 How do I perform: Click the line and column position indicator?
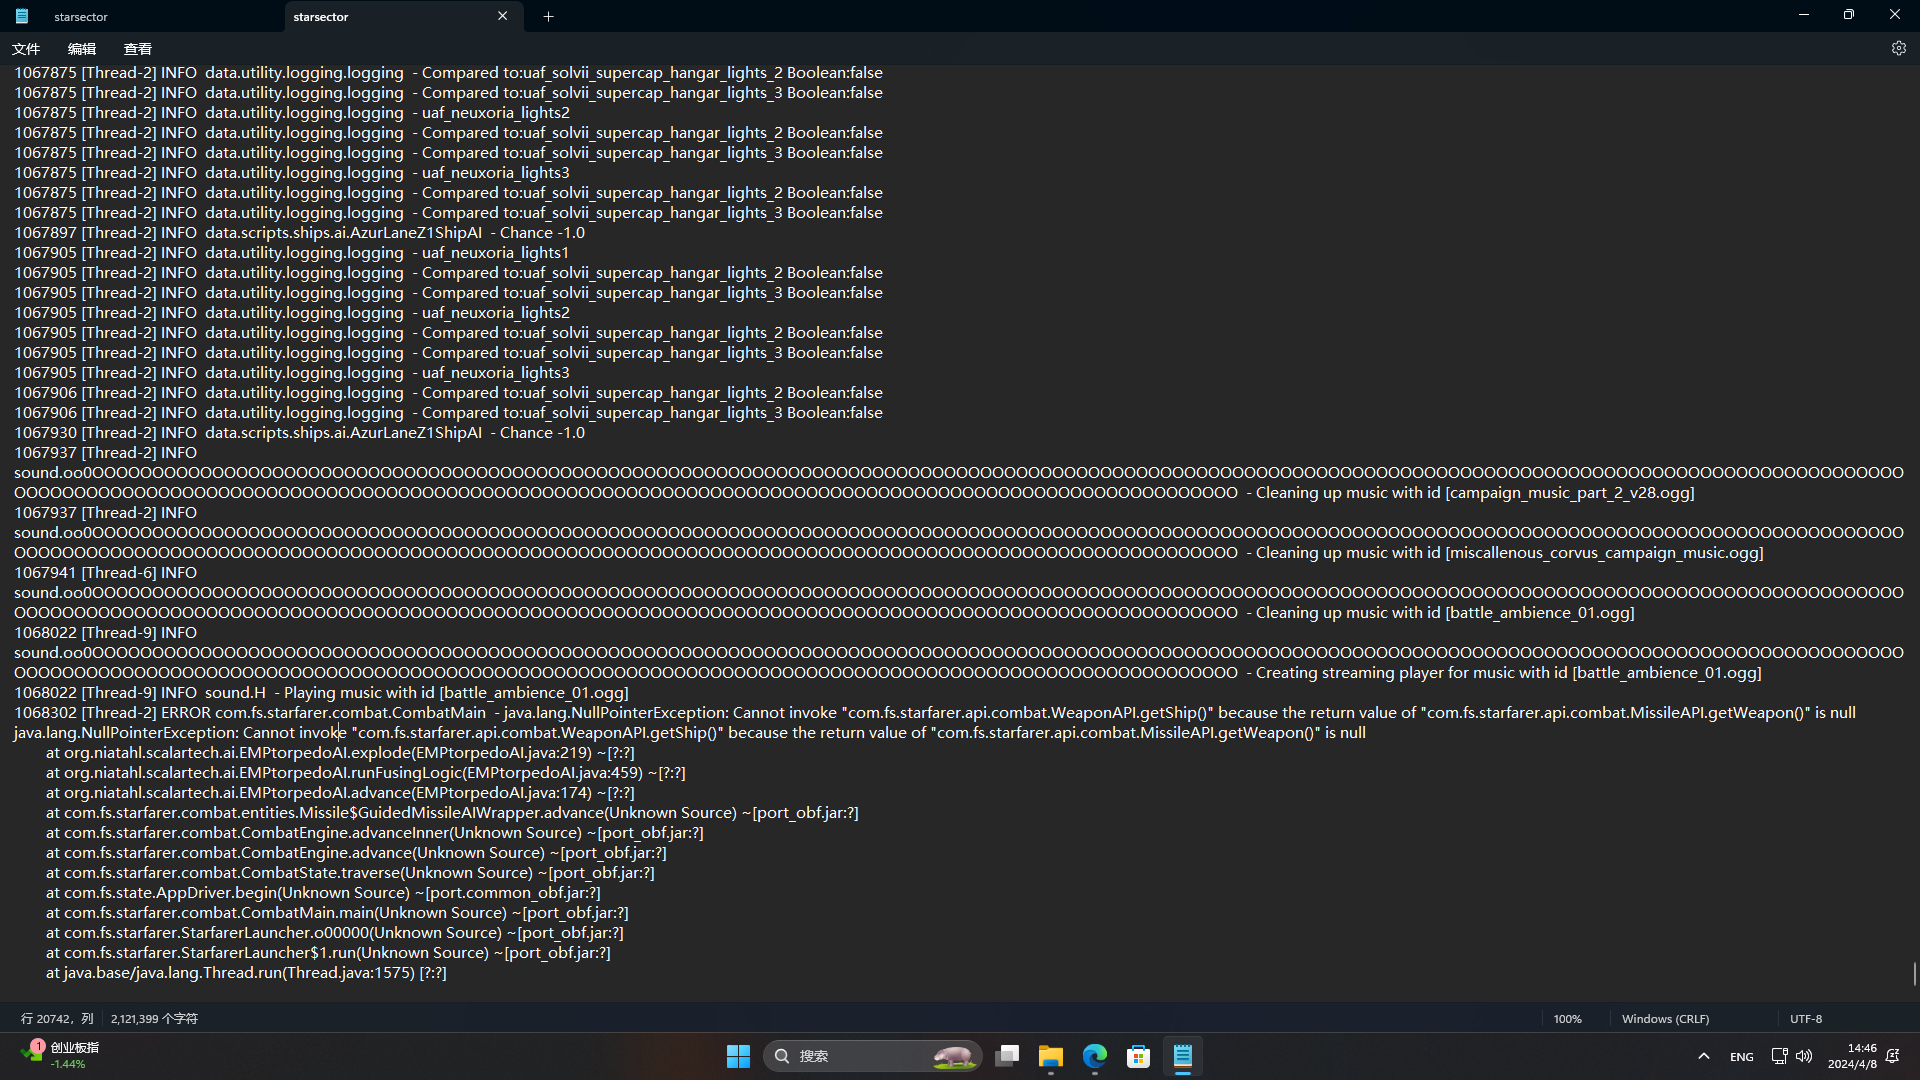click(x=57, y=1018)
